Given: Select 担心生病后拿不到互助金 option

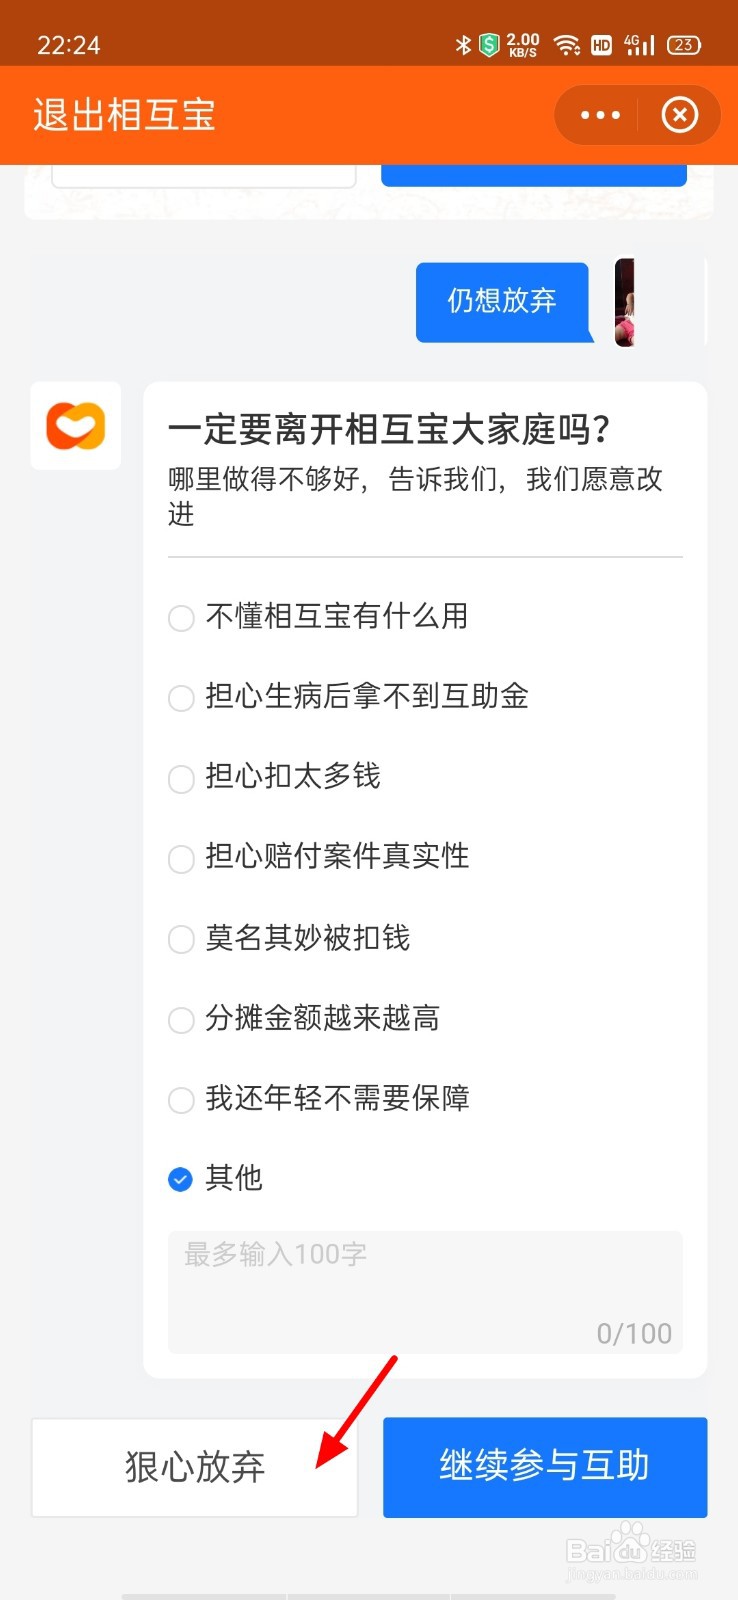Looking at the screenshot, I should click(x=348, y=697).
